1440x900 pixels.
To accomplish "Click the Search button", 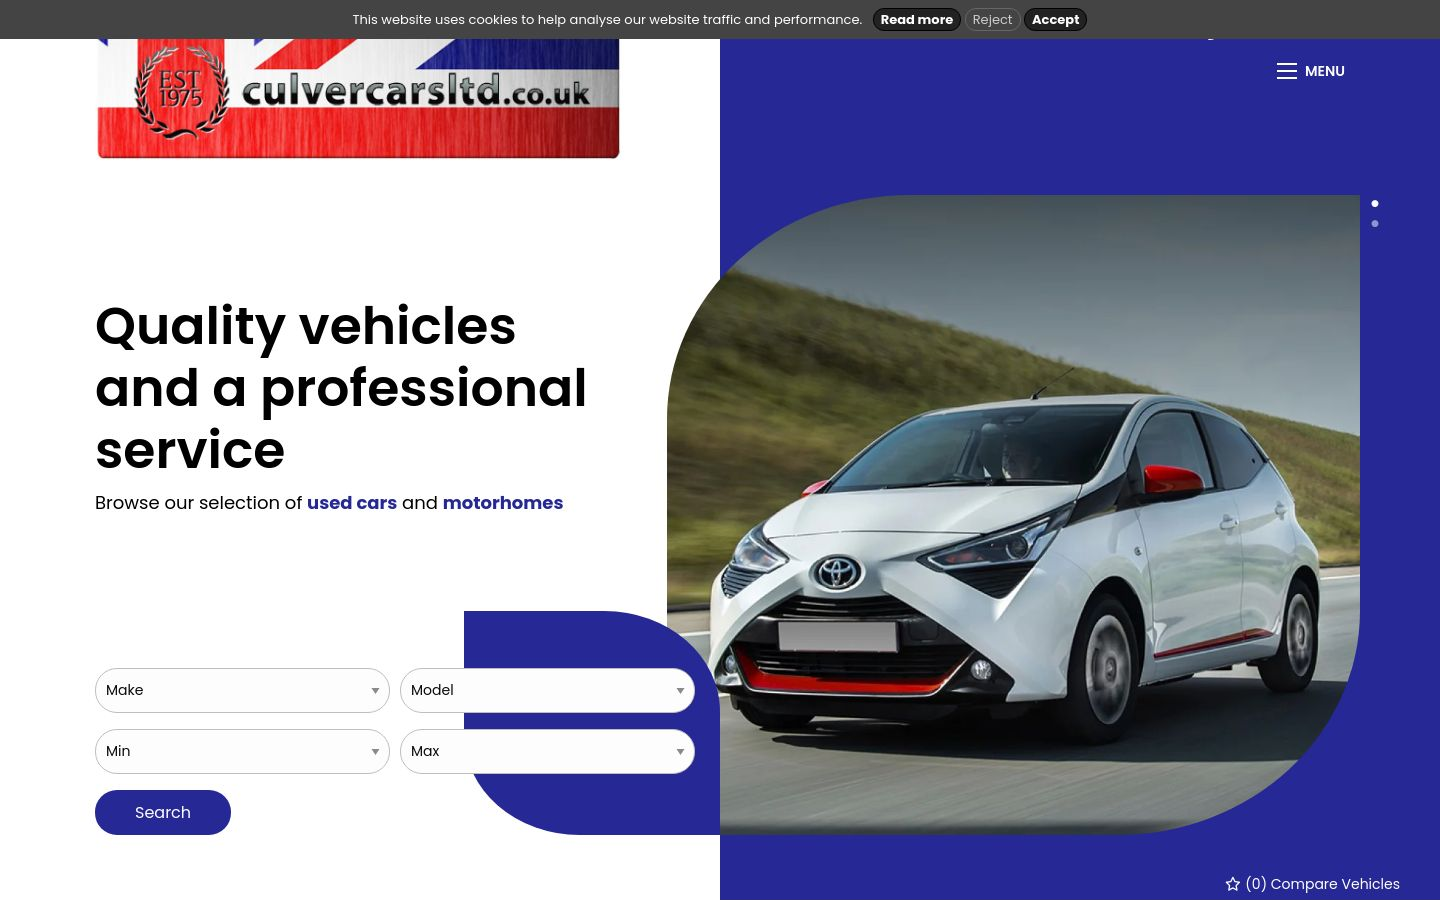I will point(163,812).
